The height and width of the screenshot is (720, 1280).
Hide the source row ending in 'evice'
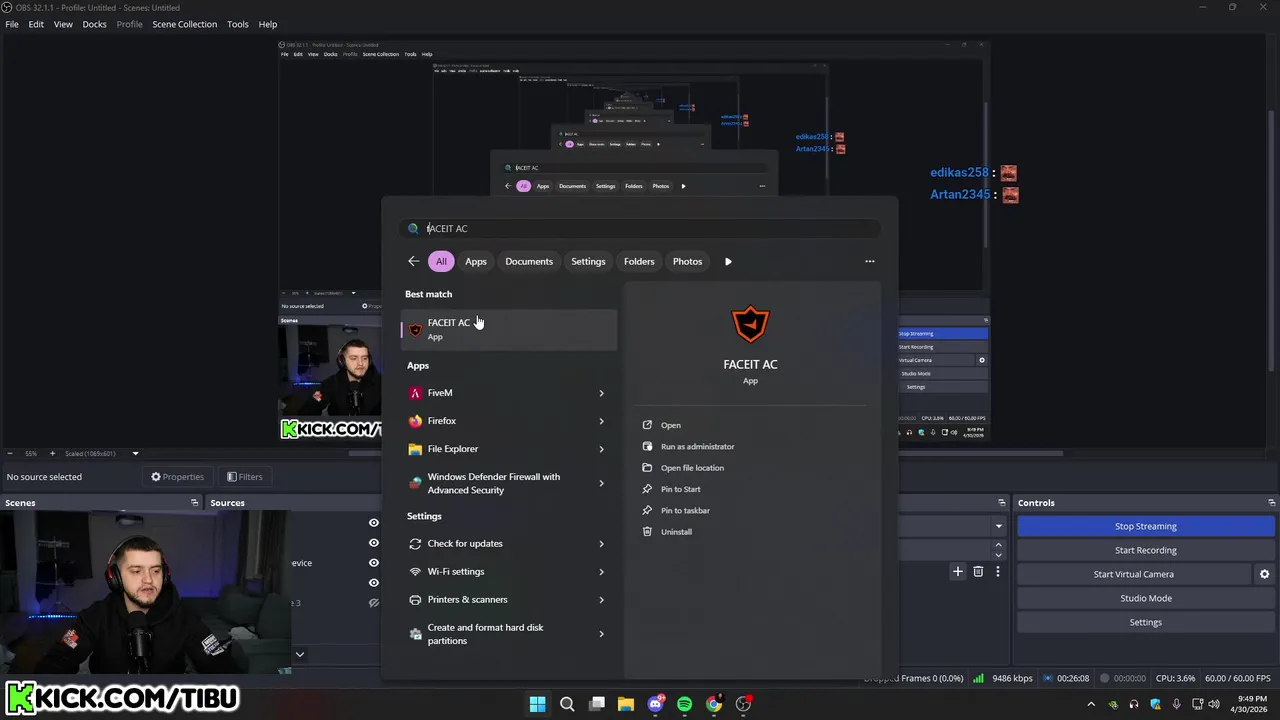coord(374,563)
